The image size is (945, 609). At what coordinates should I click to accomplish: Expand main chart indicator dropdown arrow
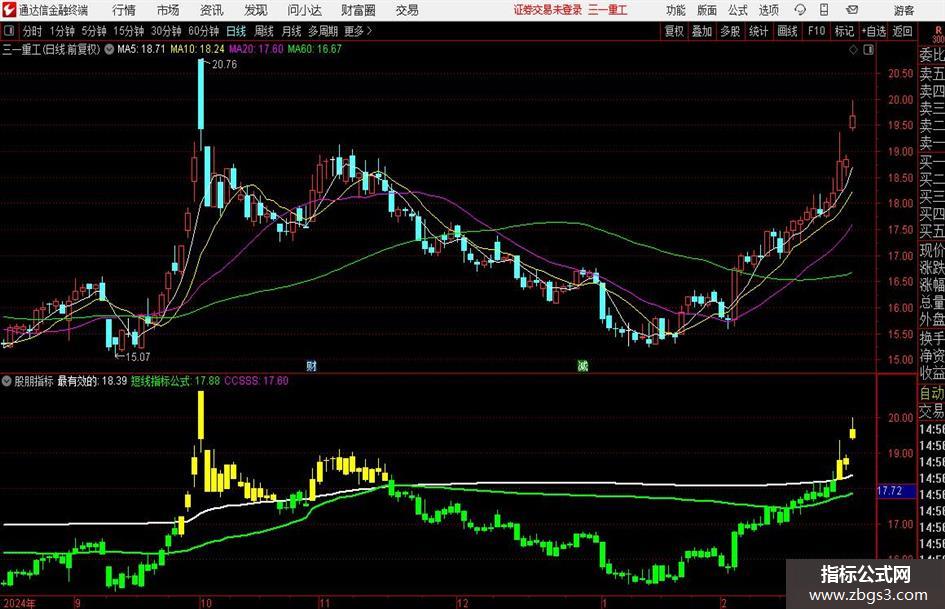pyautogui.click(x=109, y=49)
